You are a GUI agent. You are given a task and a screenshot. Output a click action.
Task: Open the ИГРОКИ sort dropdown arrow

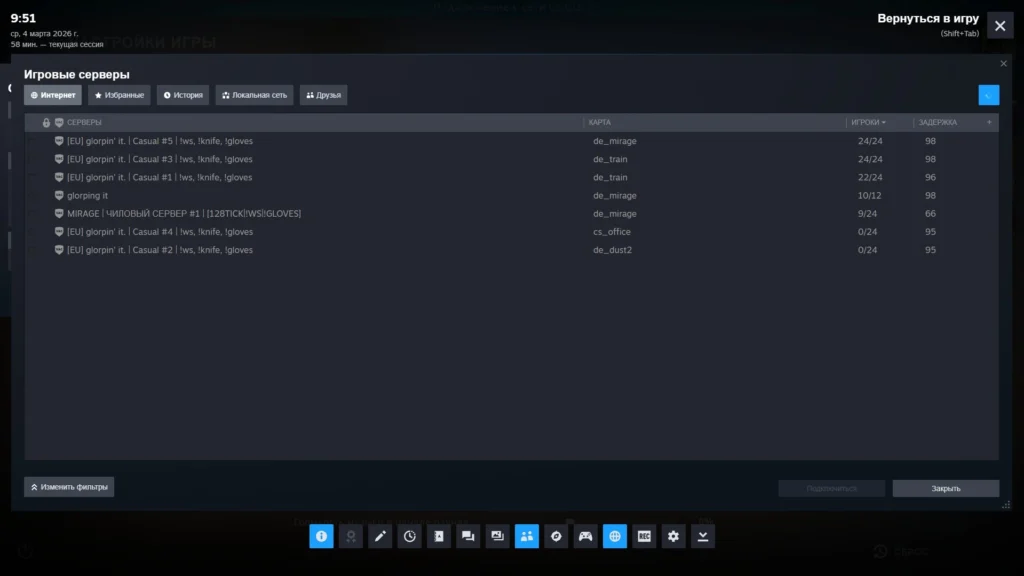884,122
